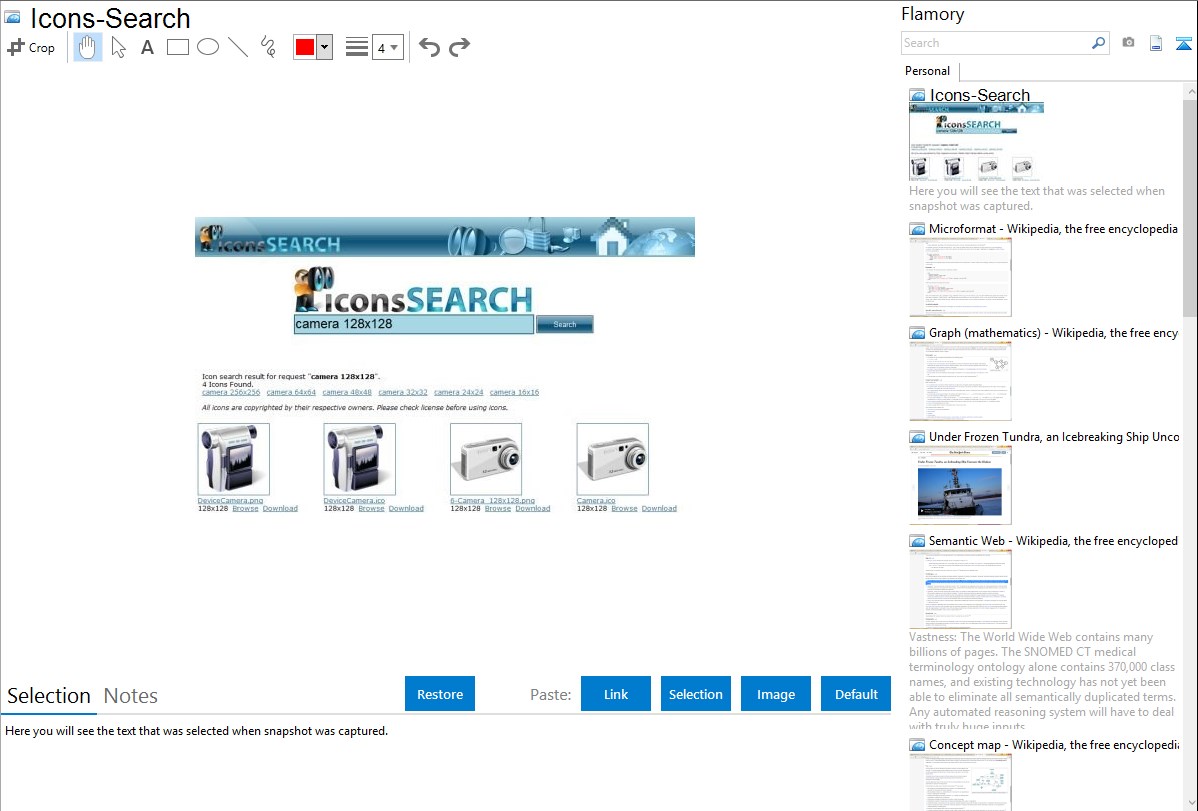Viewport: 1198px width, 811px height.
Task: Open the Under Frozen Tundra snapshot thumbnail
Action: tap(960, 485)
